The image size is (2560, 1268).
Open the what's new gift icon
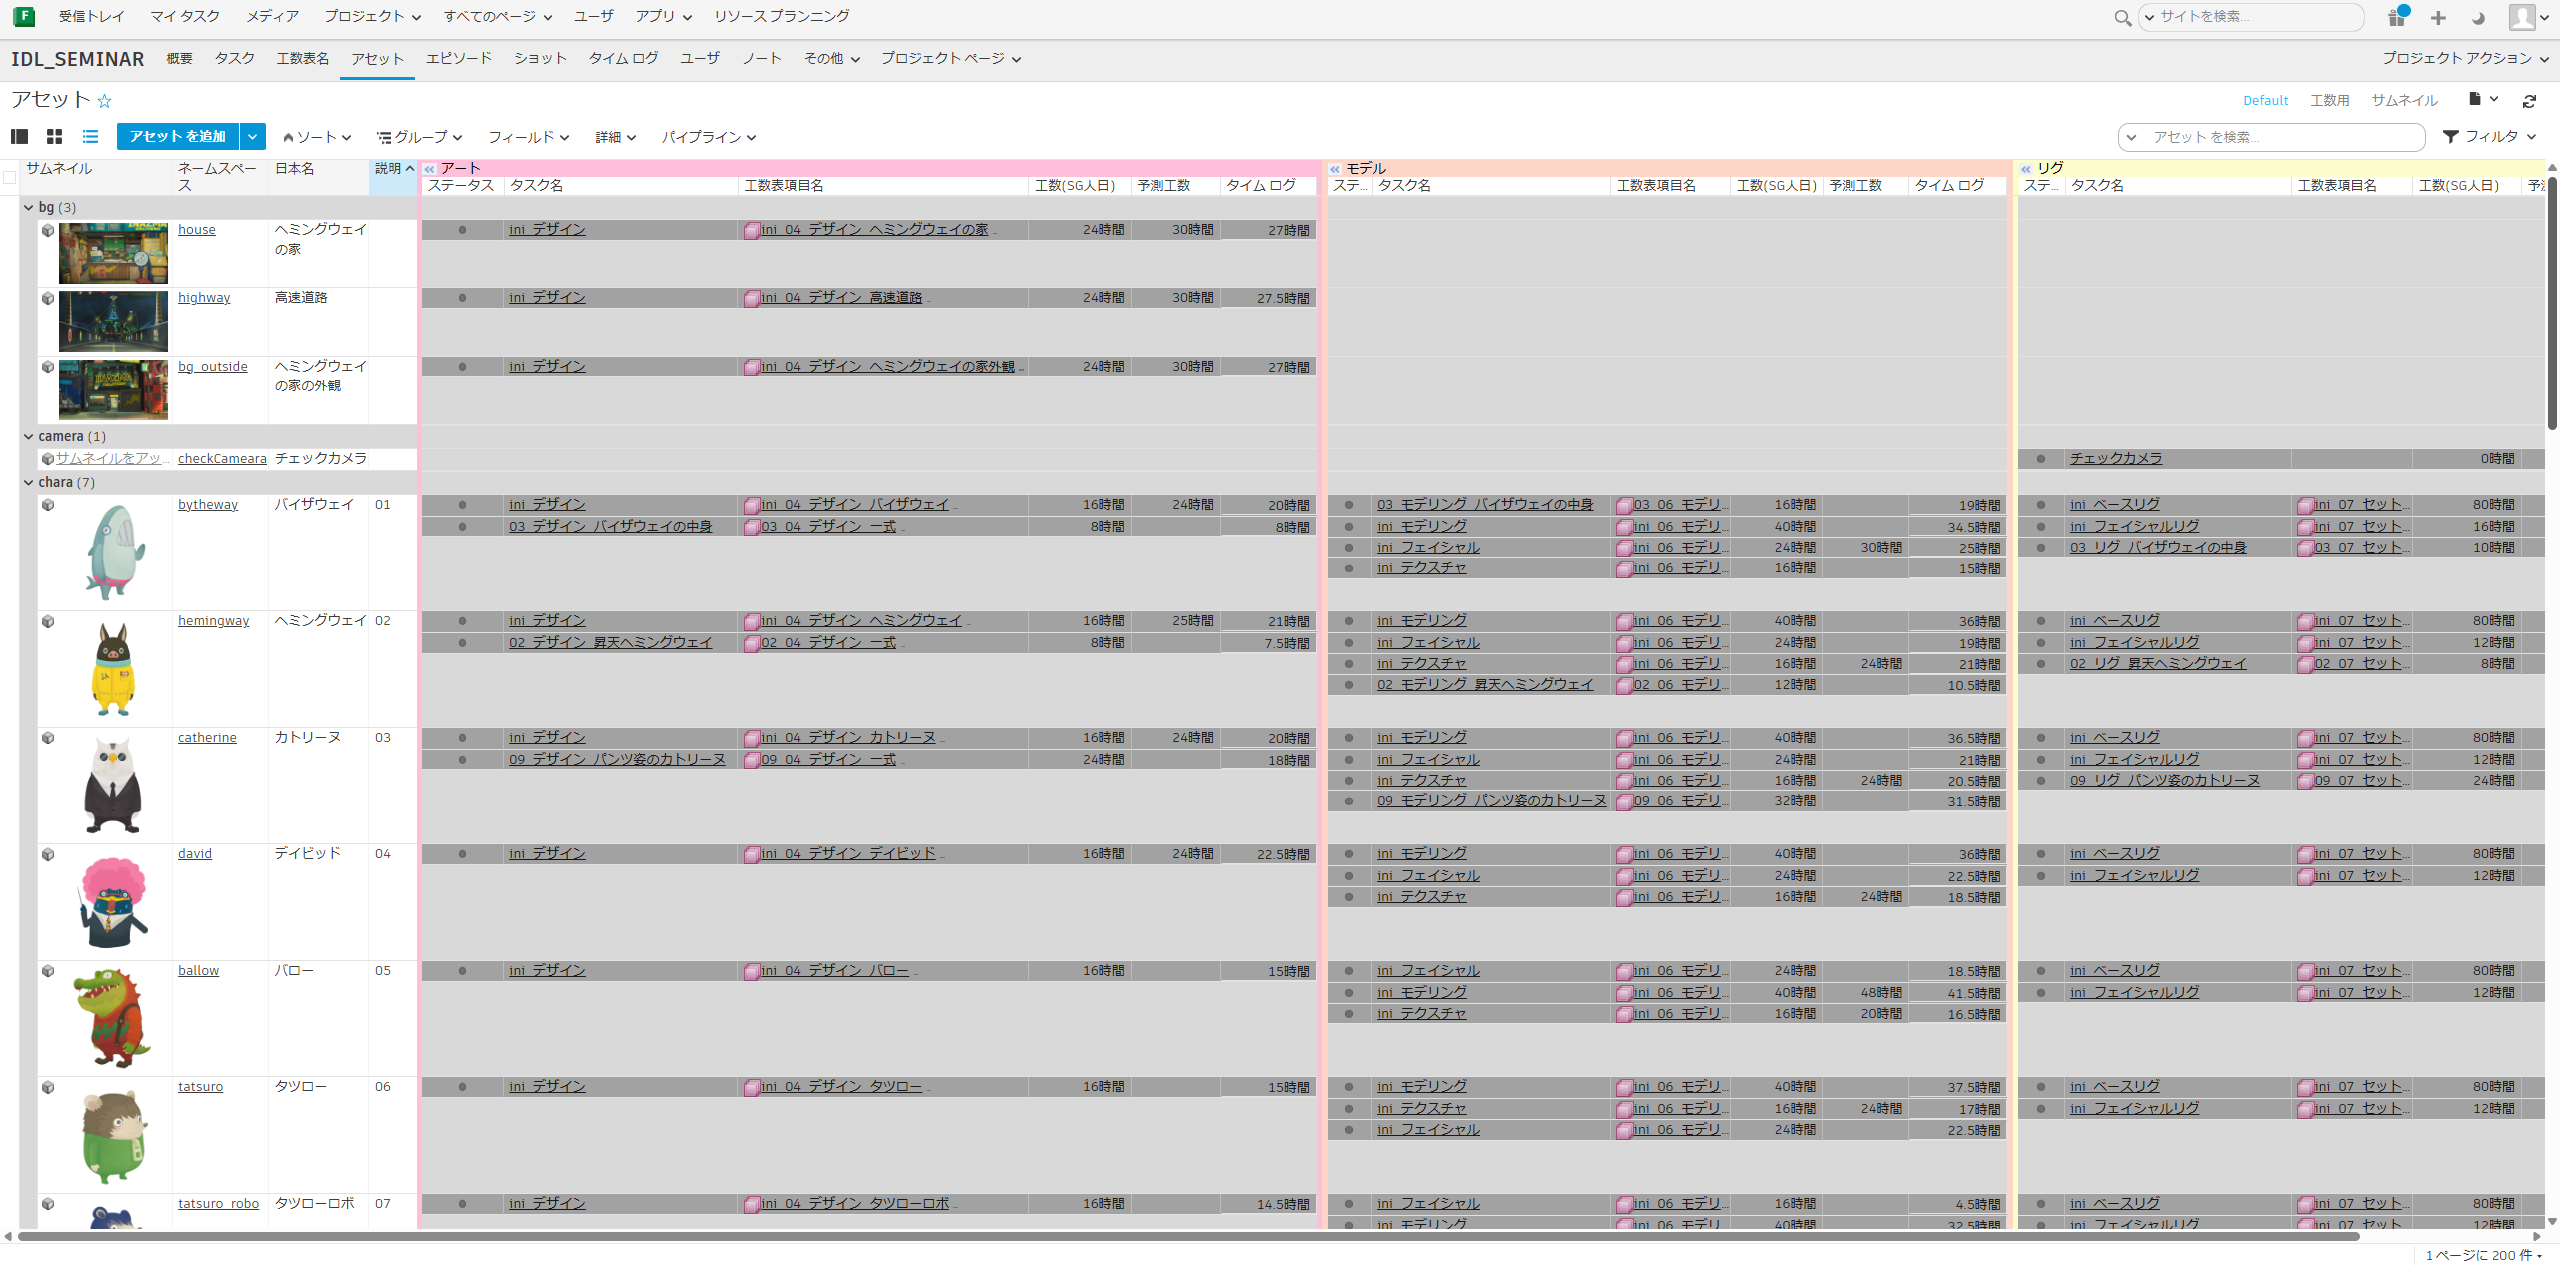(x=2397, y=17)
